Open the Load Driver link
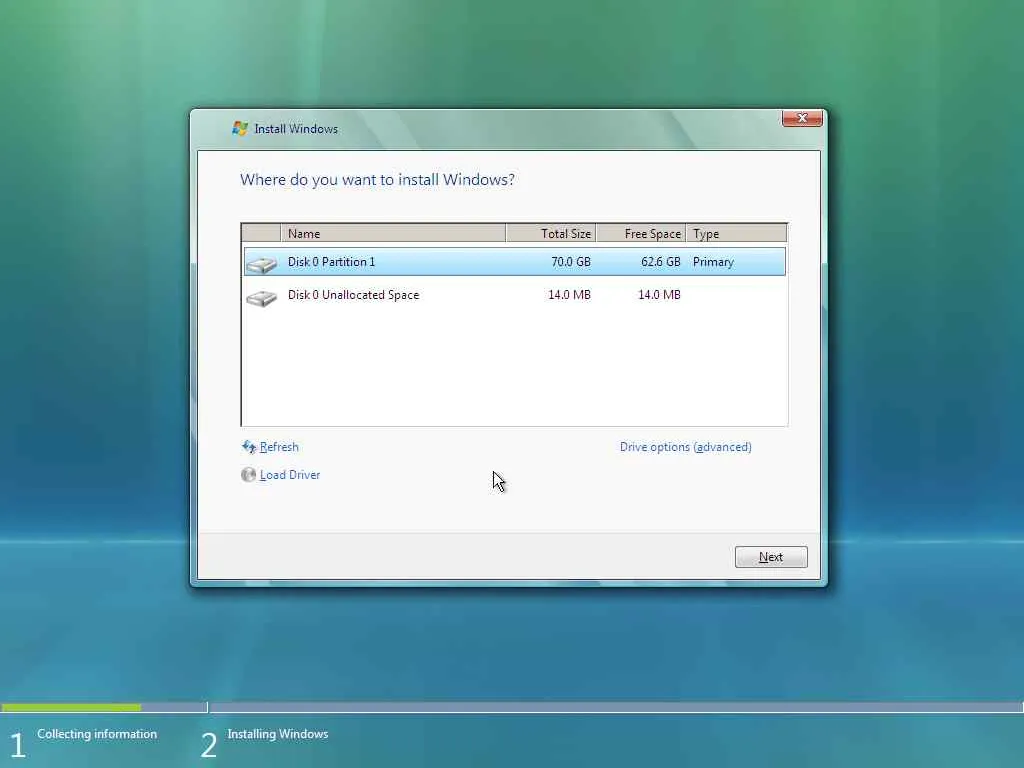 coord(290,475)
